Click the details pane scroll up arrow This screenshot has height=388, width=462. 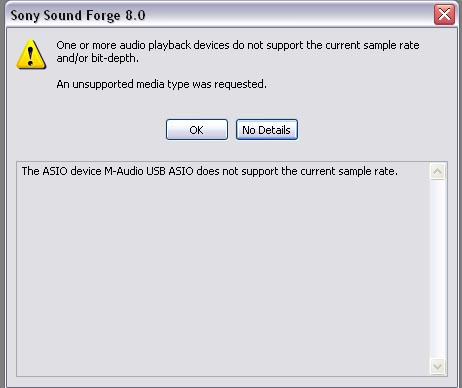point(437,171)
